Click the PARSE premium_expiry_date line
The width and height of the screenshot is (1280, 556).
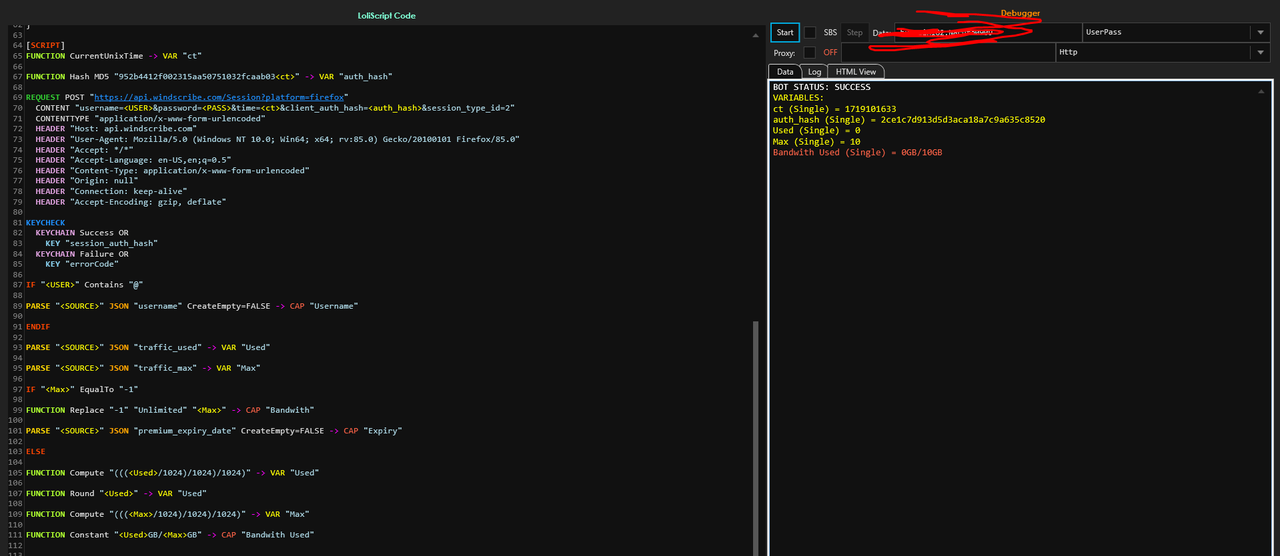click(214, 431)
